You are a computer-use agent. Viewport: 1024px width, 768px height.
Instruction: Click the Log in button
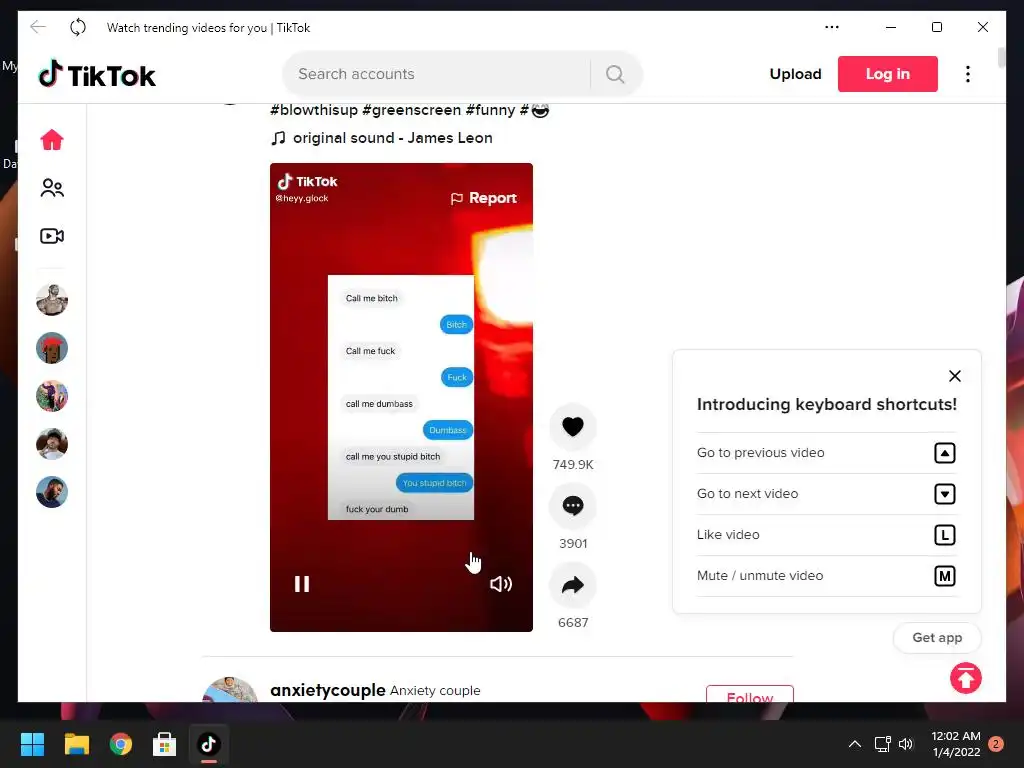point(888,74)
